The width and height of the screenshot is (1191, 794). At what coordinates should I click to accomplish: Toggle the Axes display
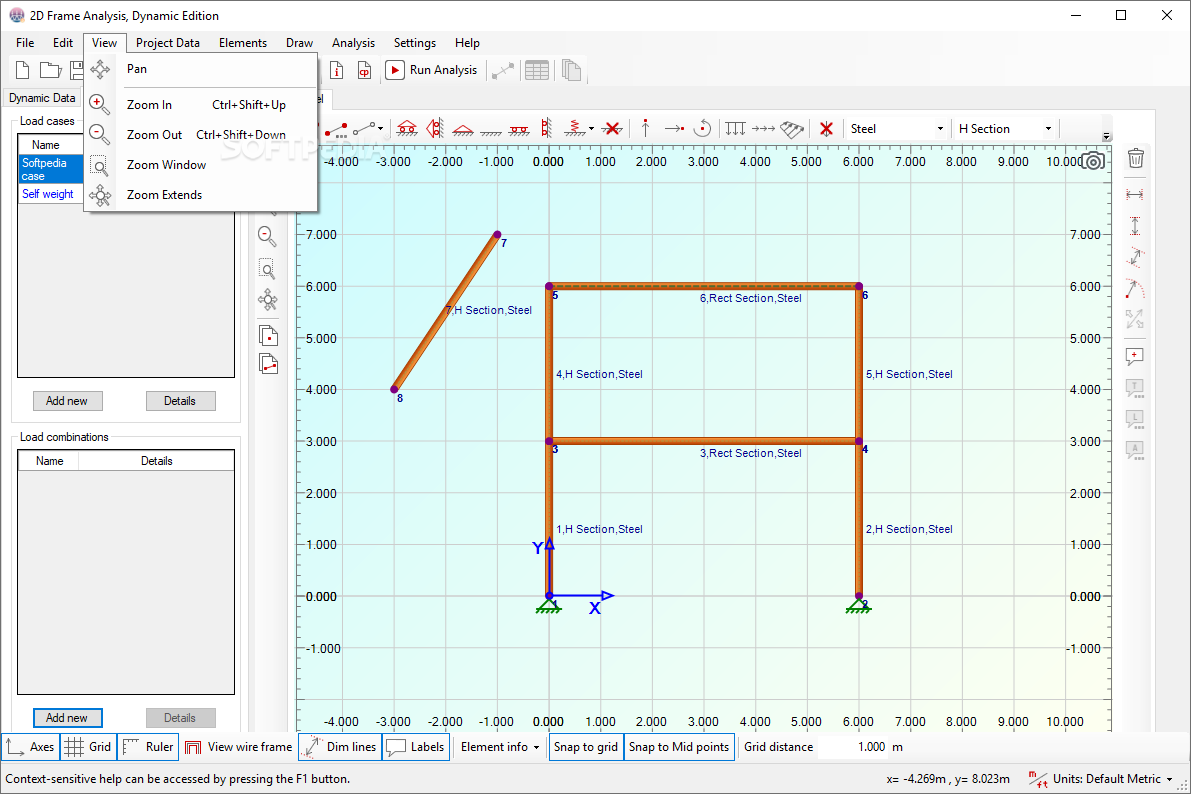click(x=30, y=747)
